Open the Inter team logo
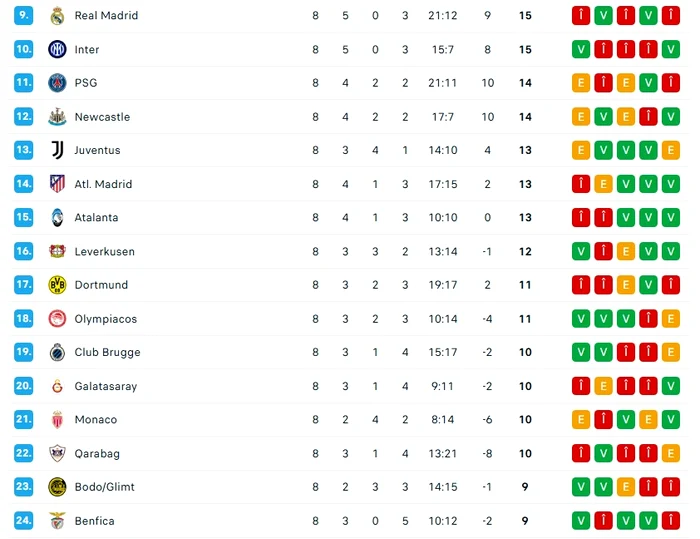Image resolution: width=700 pixels, height=539 pixels. coord(57,49)
